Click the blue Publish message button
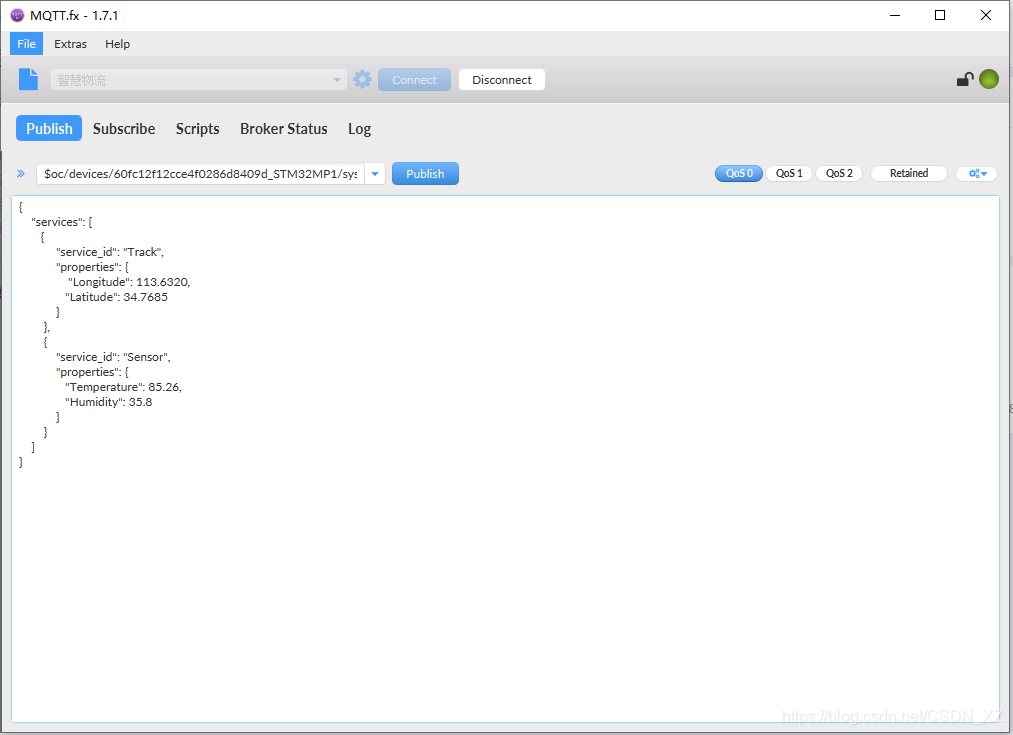The width and height of the screenshot is (1013, 735). pyautogui.click(x=425, y=173)
